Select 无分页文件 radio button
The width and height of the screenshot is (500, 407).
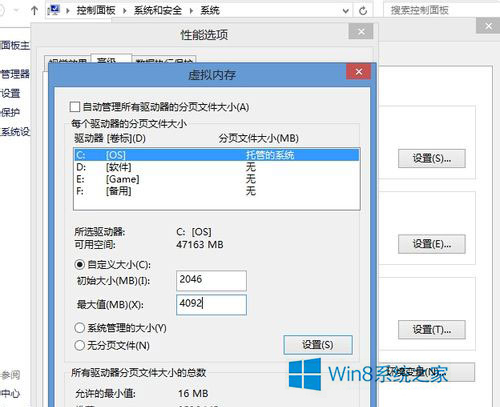(x=80, y=345)
